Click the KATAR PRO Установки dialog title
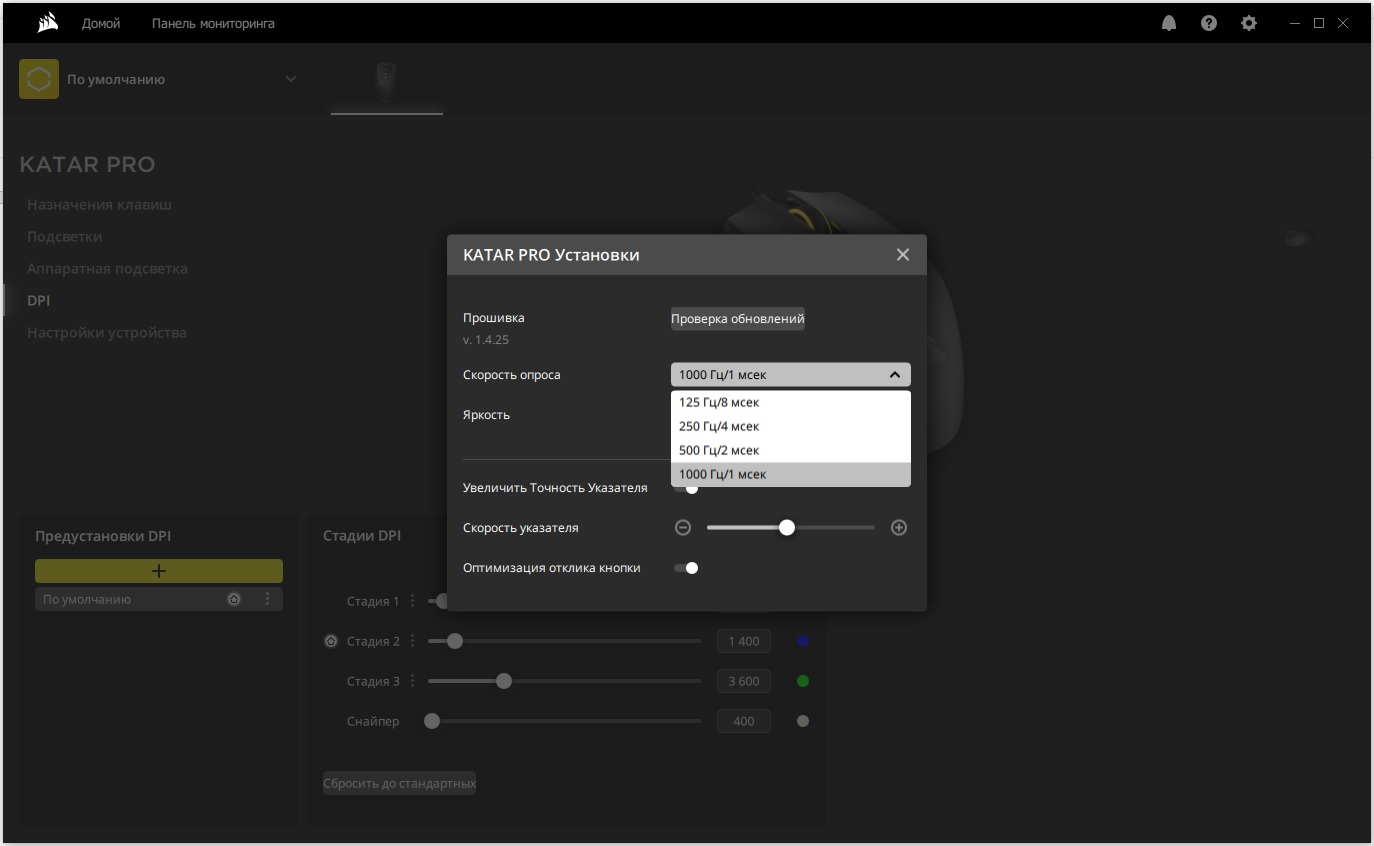1374x846 pixels. point(551,255)
